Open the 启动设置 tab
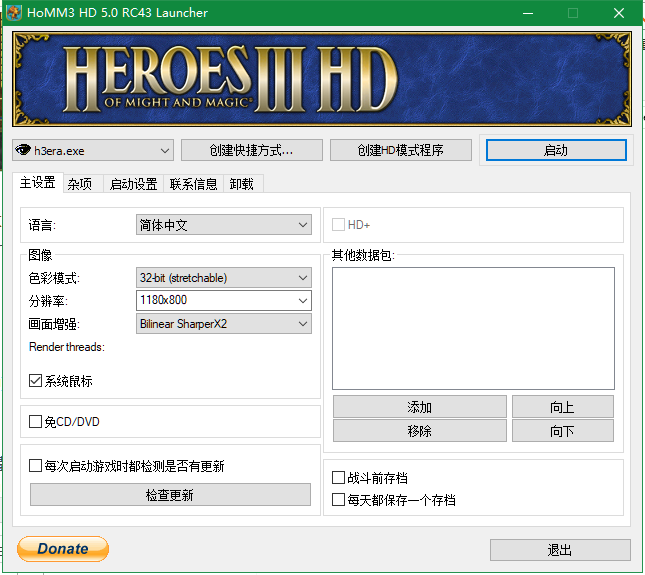The image size is (645, 575). 133,184
